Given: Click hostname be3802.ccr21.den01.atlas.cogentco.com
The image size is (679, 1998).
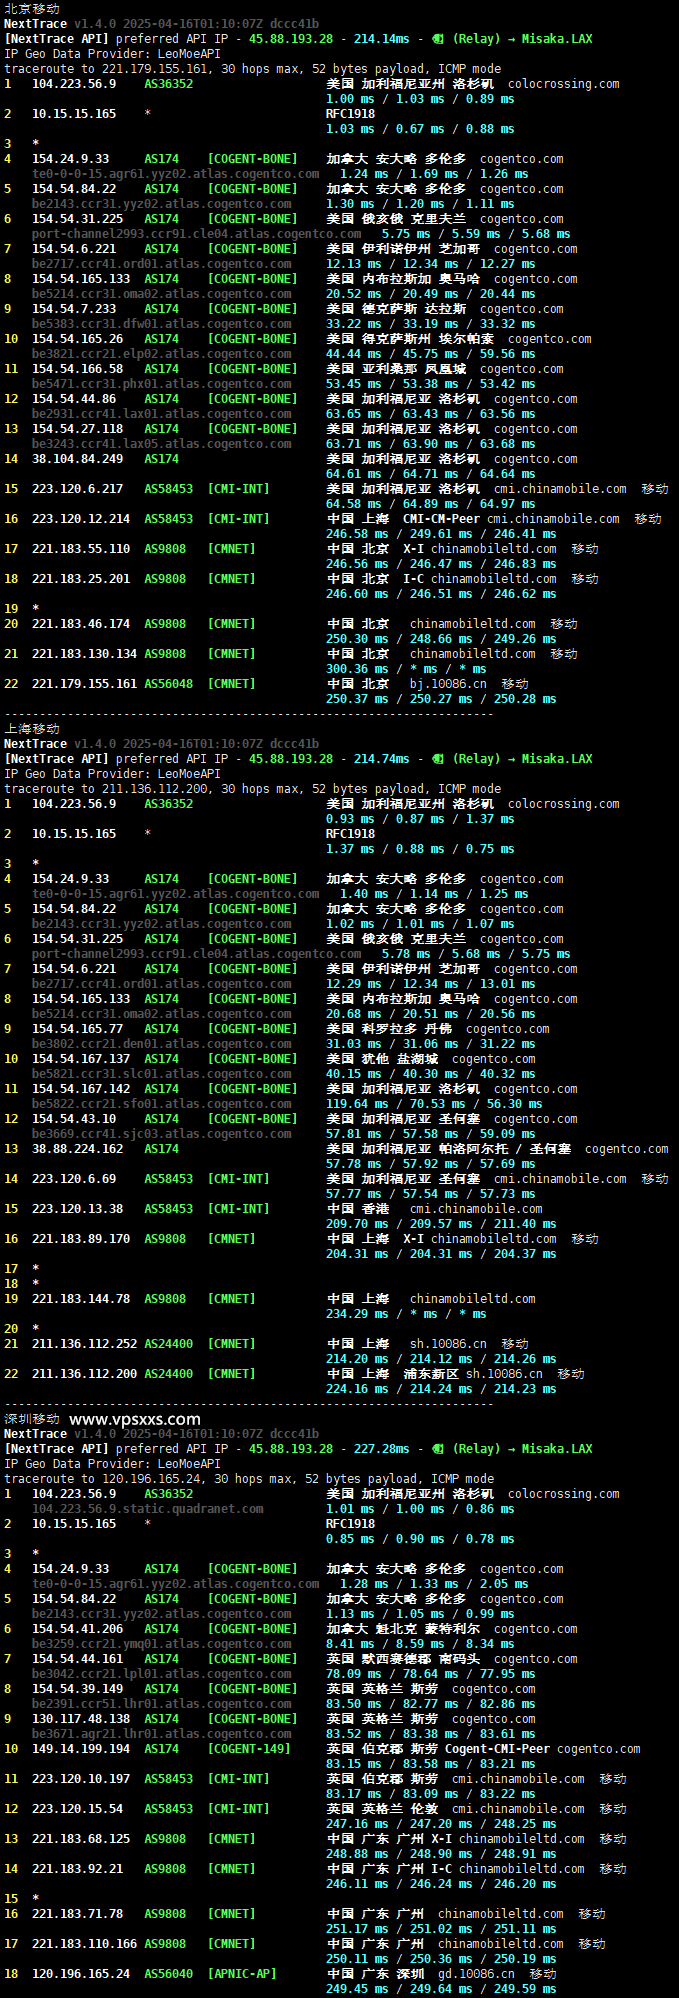Looking at the screenshot, I should (162, 1044).
